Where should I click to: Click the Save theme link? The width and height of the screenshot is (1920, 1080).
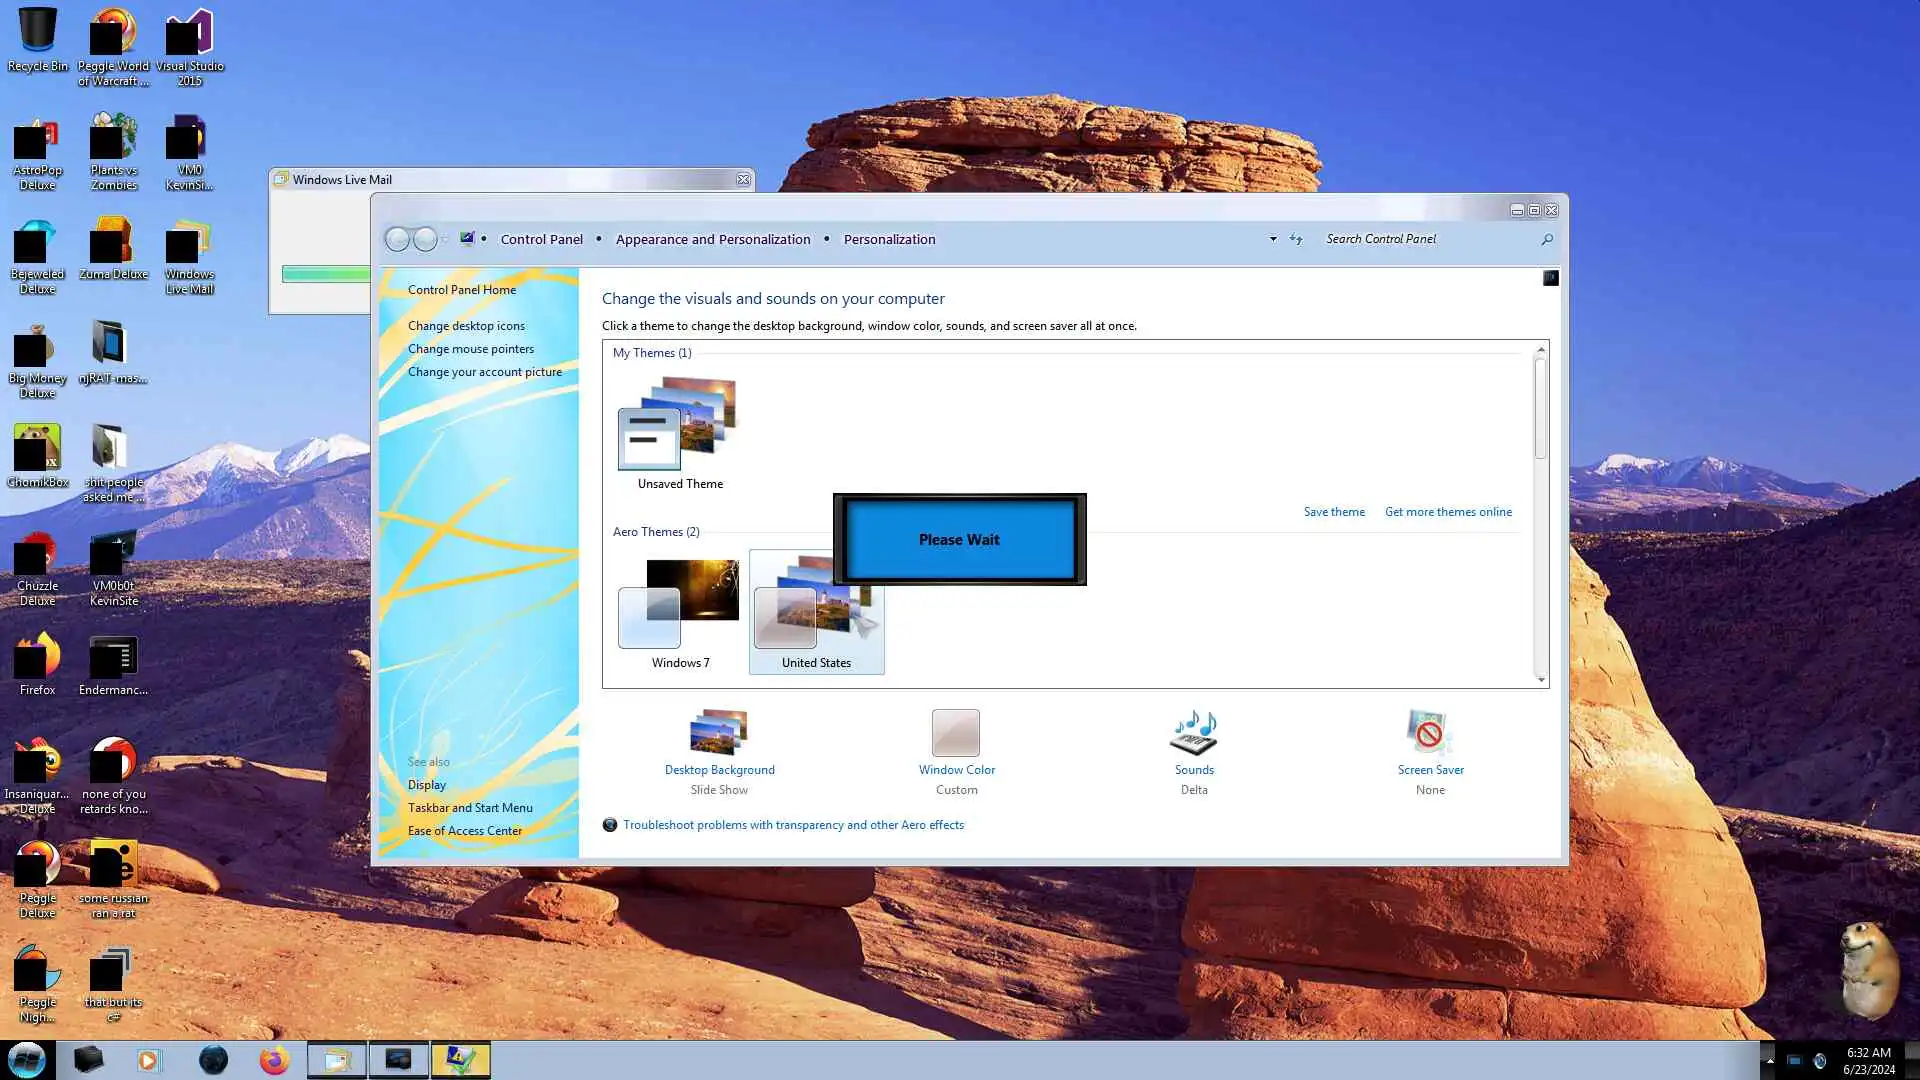pyautogui.click(x=1333, y=512)
